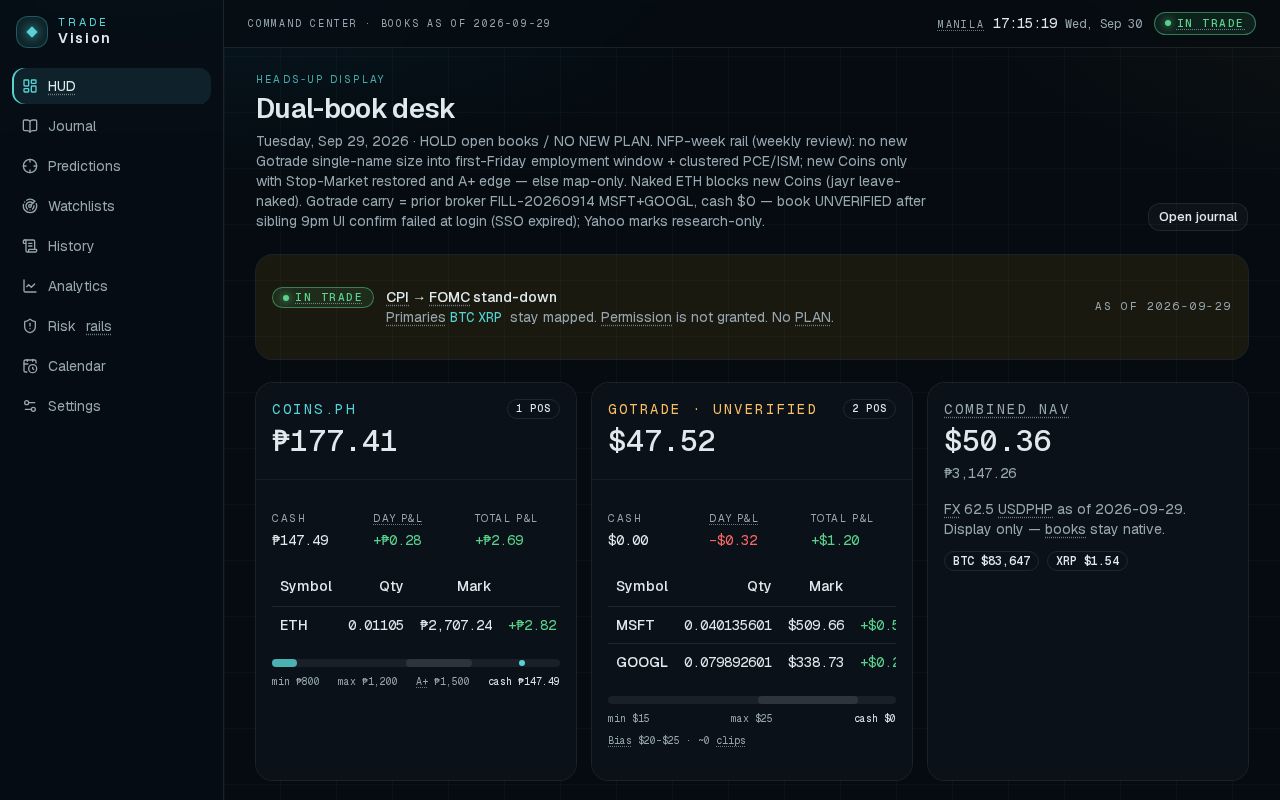The width and height of the screenshot is (1280, 800).
Task: Click the USDPHP underlined term
Action: tap(1025, 509)
